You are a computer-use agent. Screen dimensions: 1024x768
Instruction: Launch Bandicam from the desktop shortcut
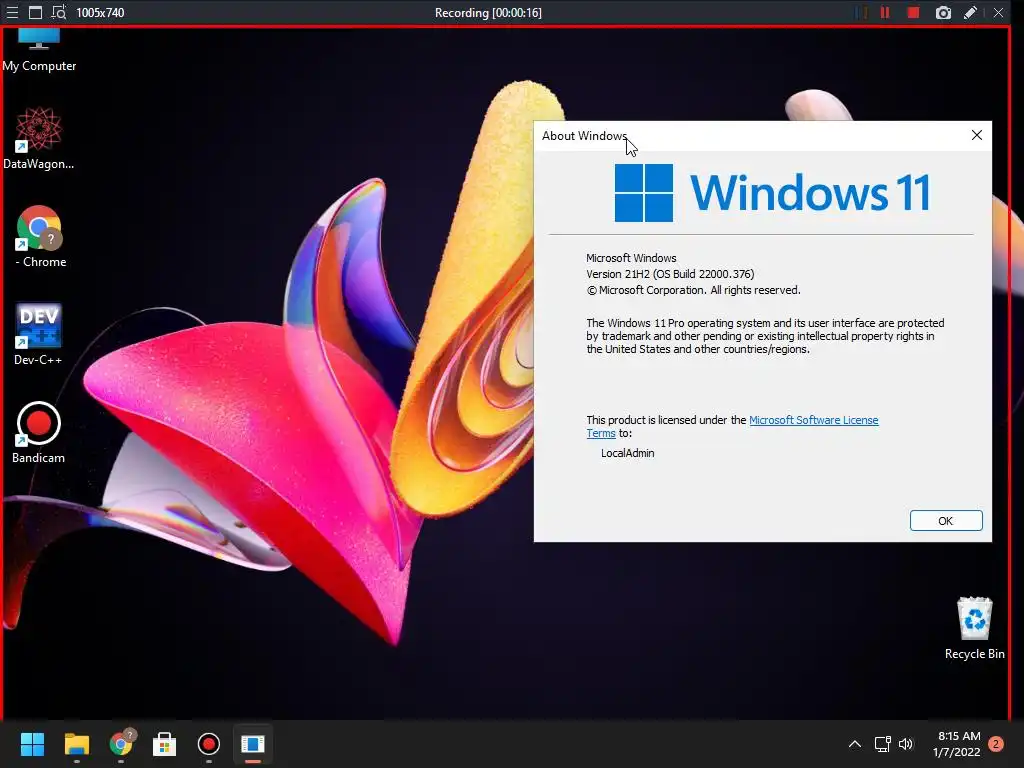(x=39, y=432)
